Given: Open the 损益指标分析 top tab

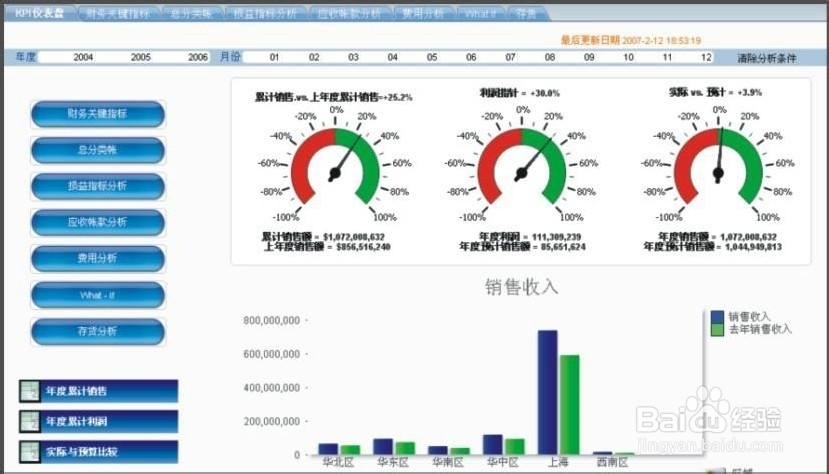Looking at the screenshot, I should point(265,14).
